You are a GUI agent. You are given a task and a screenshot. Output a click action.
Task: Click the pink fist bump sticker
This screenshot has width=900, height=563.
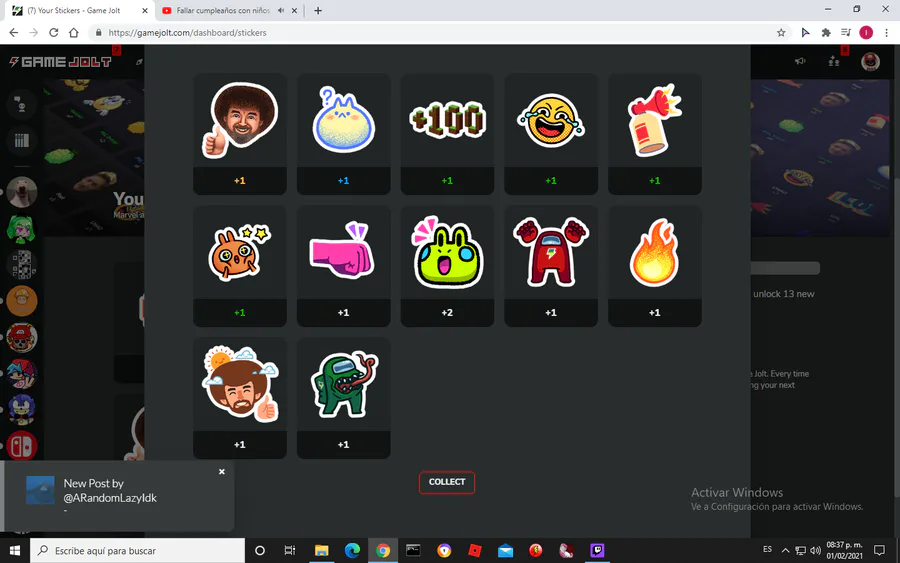pyautogui.click(x=343, y=253)
